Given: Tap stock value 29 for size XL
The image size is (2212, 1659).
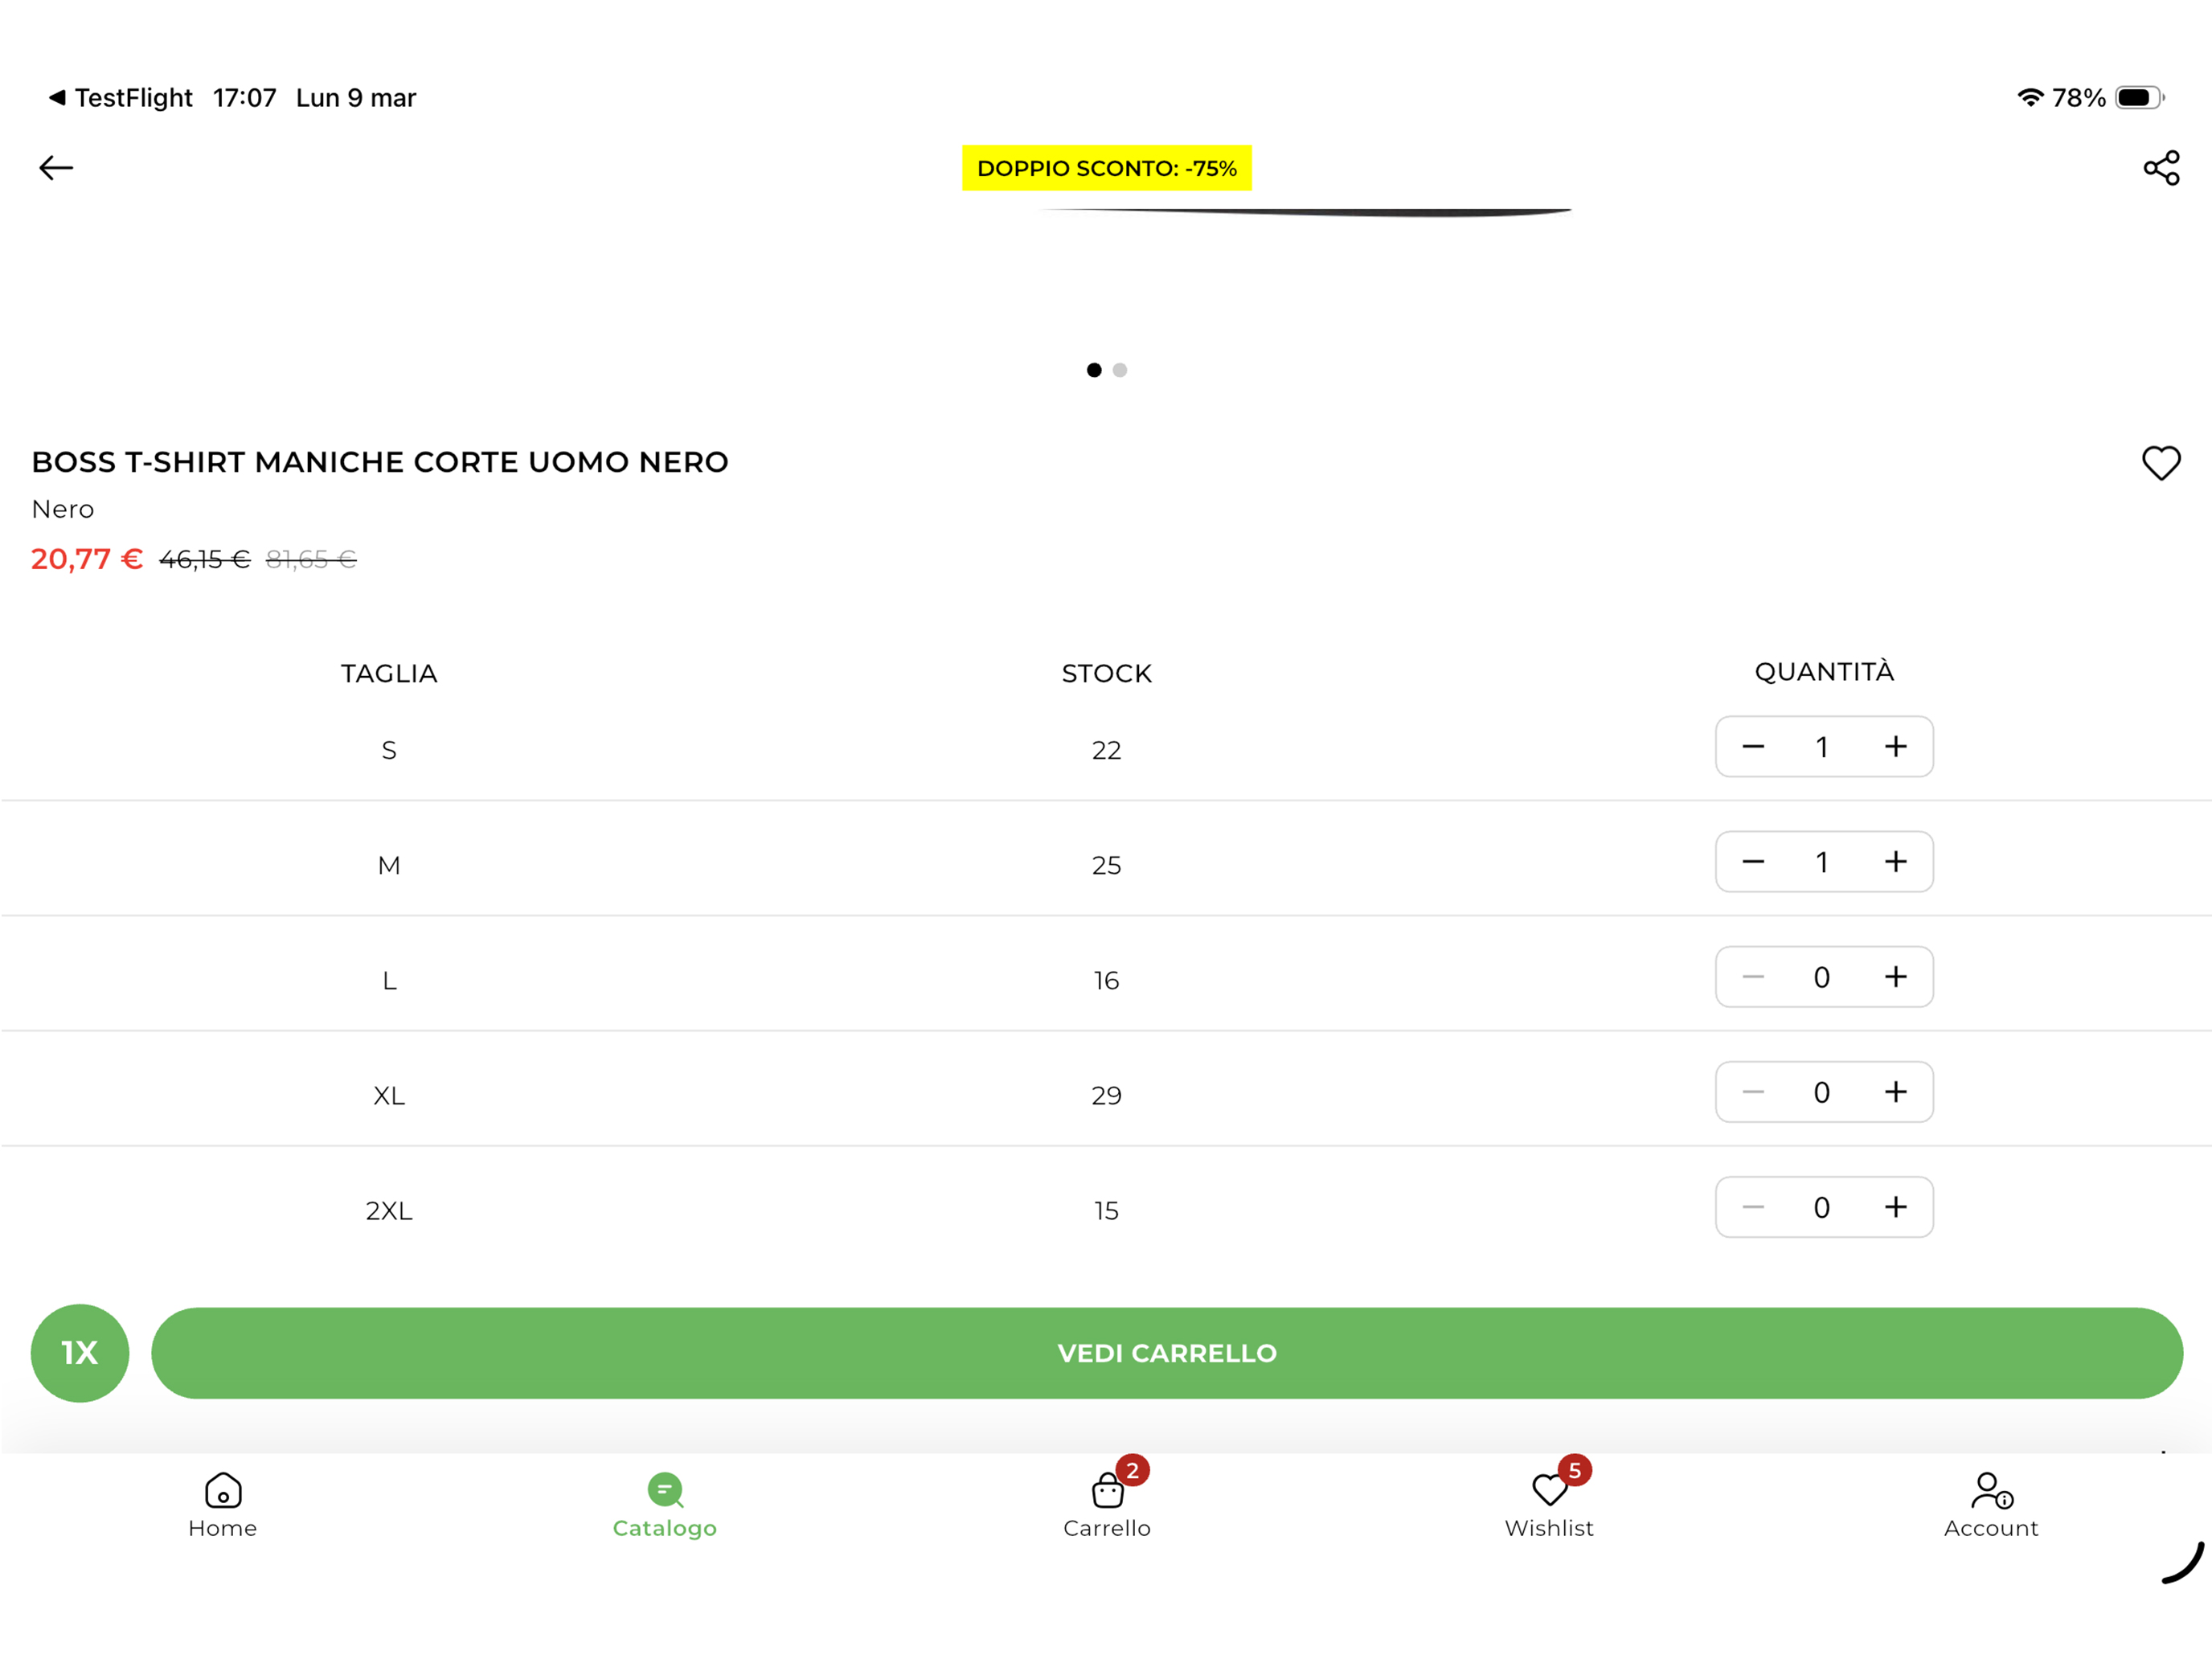Looking at the screenshot, I should click(1106, 1095).
